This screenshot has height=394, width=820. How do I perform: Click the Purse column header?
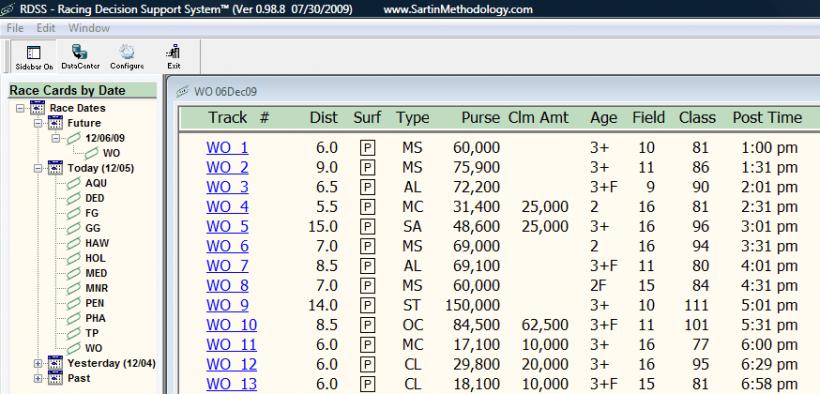point(480,118)
